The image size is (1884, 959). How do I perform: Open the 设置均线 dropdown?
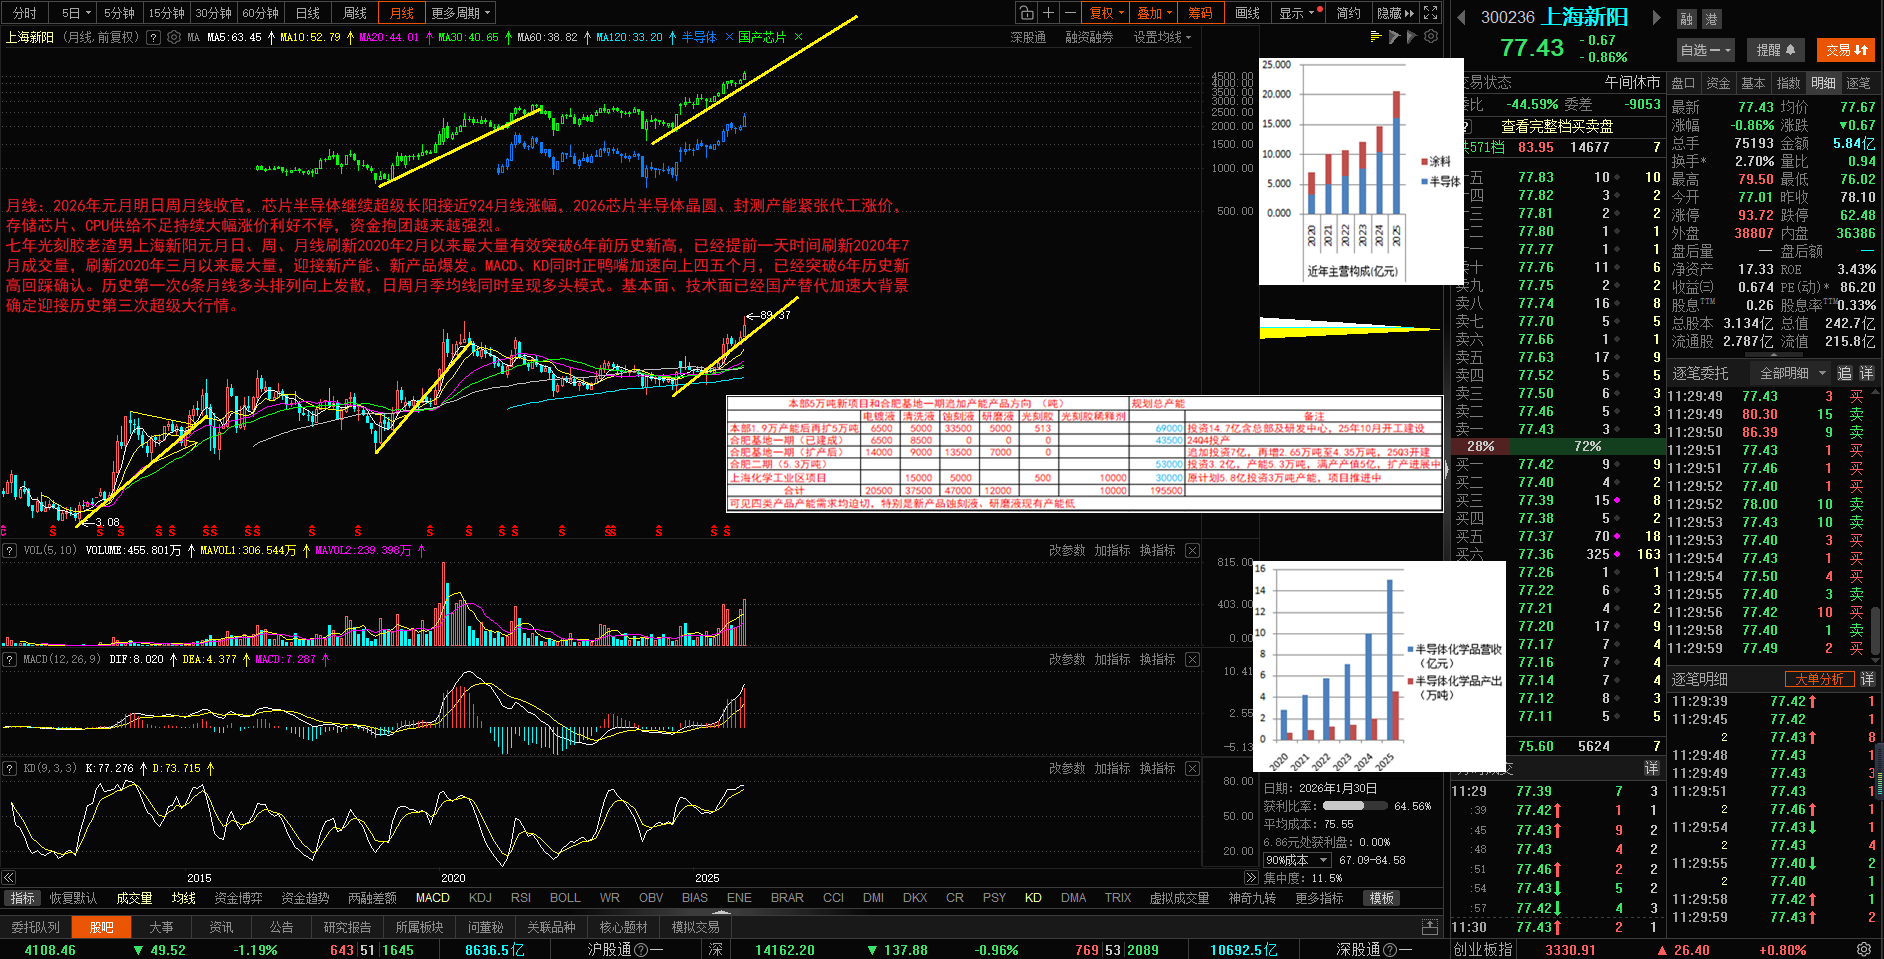click(x=1162, y=37)
